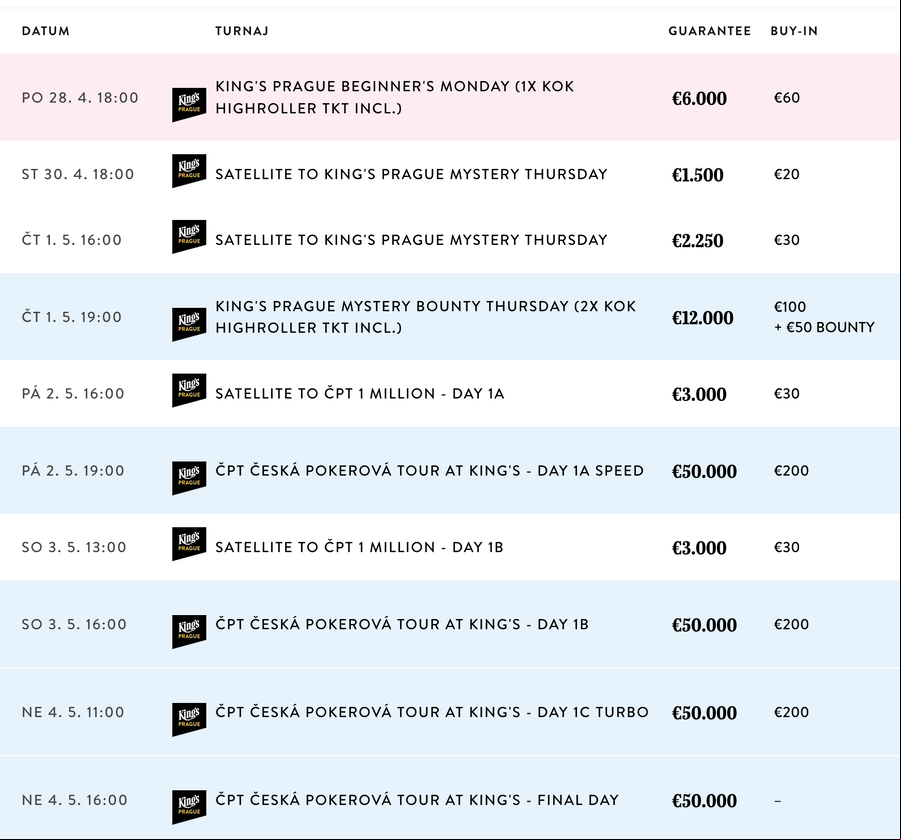The height and width of the screenshot is (840, 901).
Task: Click King's logo beside Mystery Bounty Thursday
Action: [189, 324]
